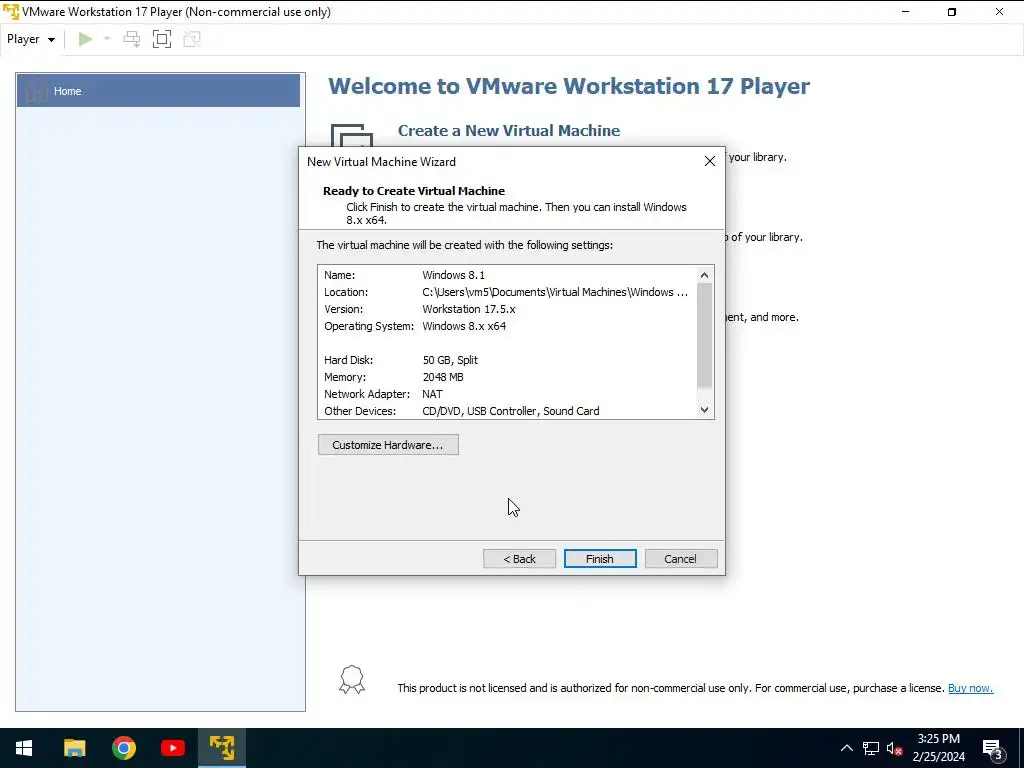Click the Customize Hardware button
1024x768 pixels.
[x=388, y=445]
